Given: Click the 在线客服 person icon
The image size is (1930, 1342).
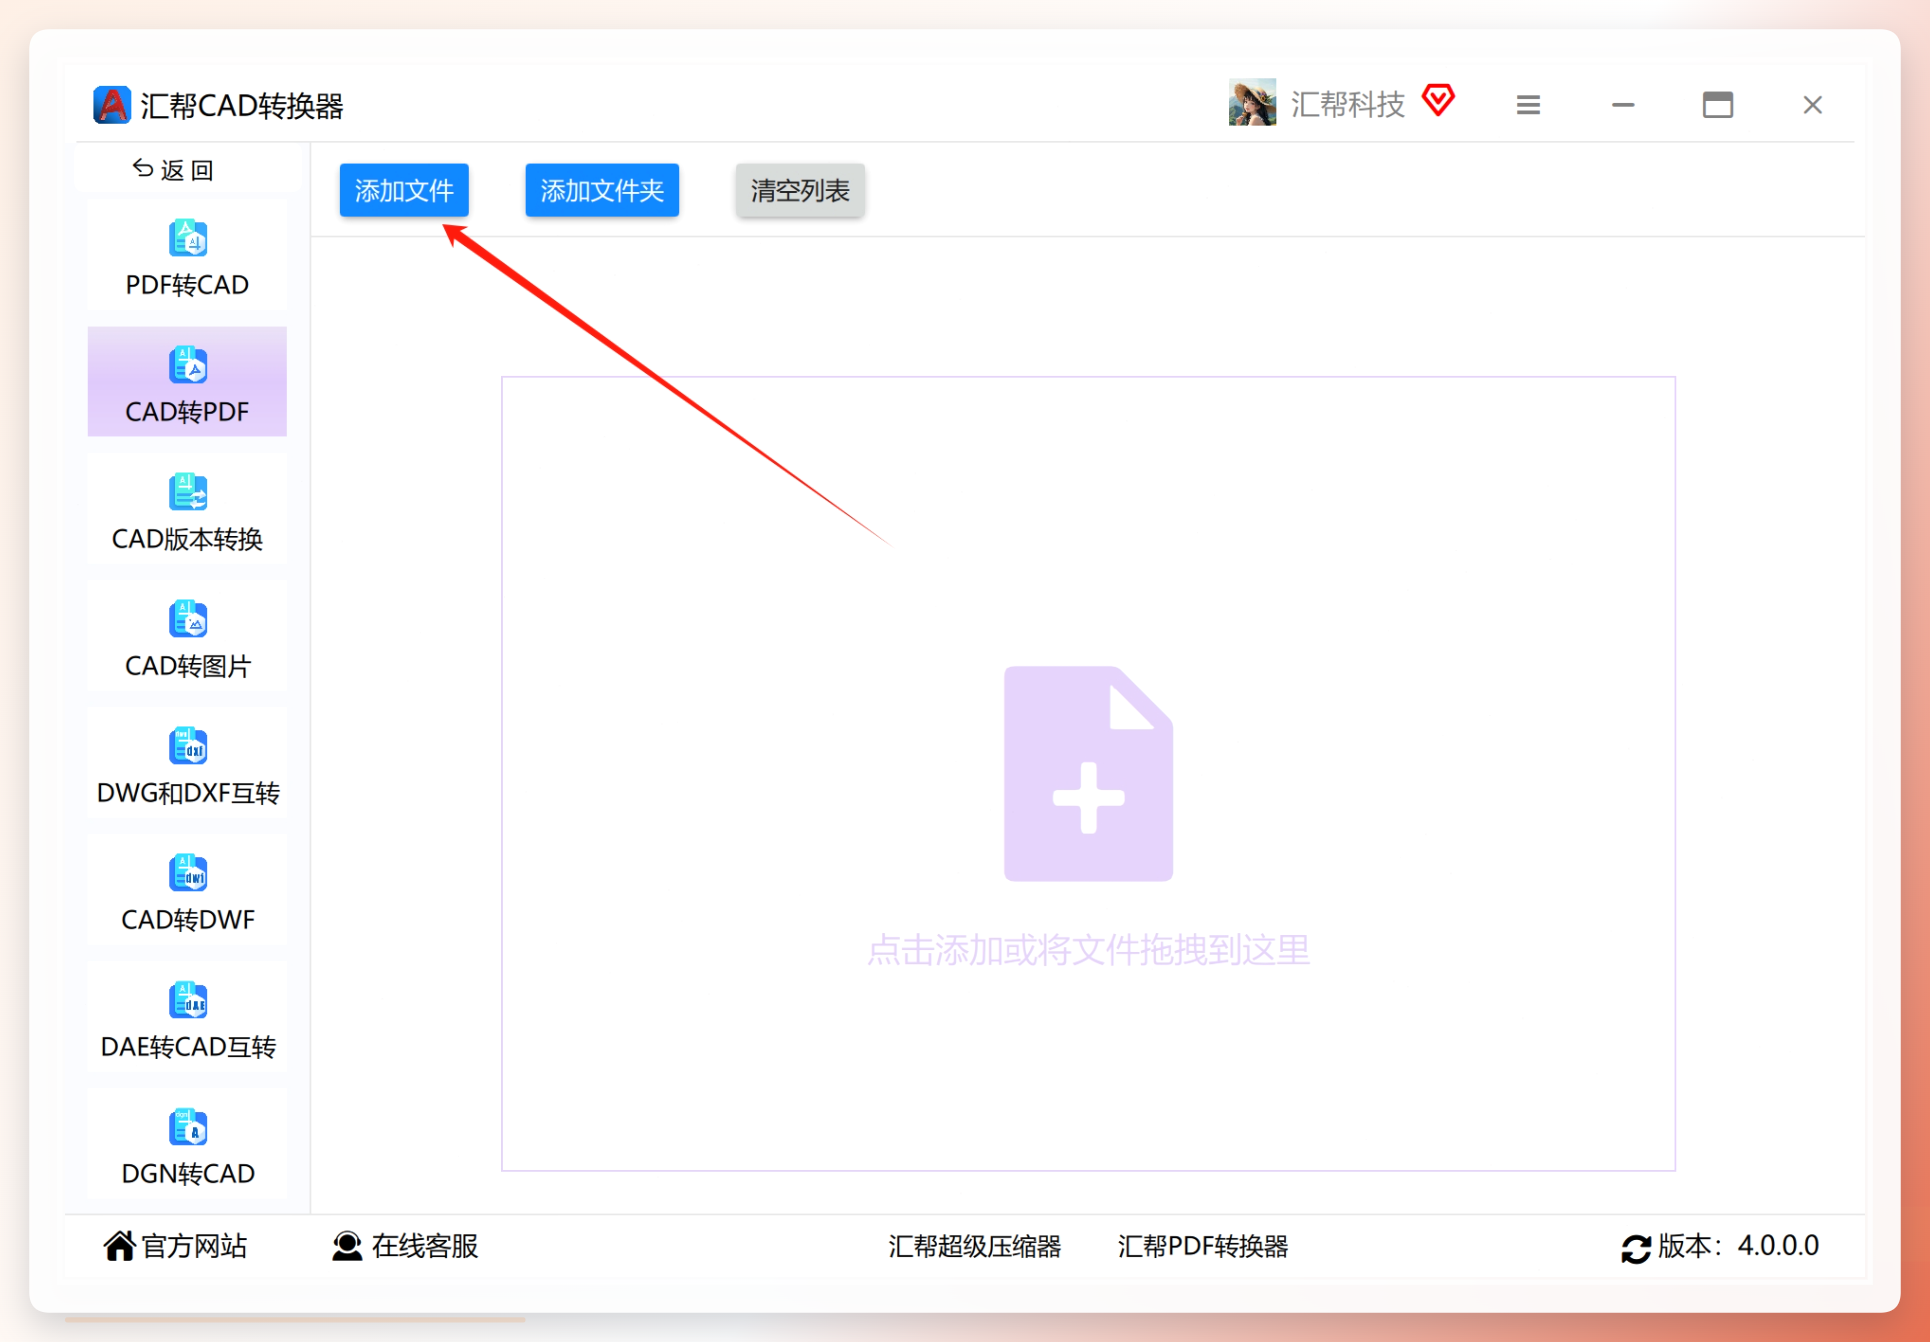Looking at the screenshot, I should coord(347,1246).
